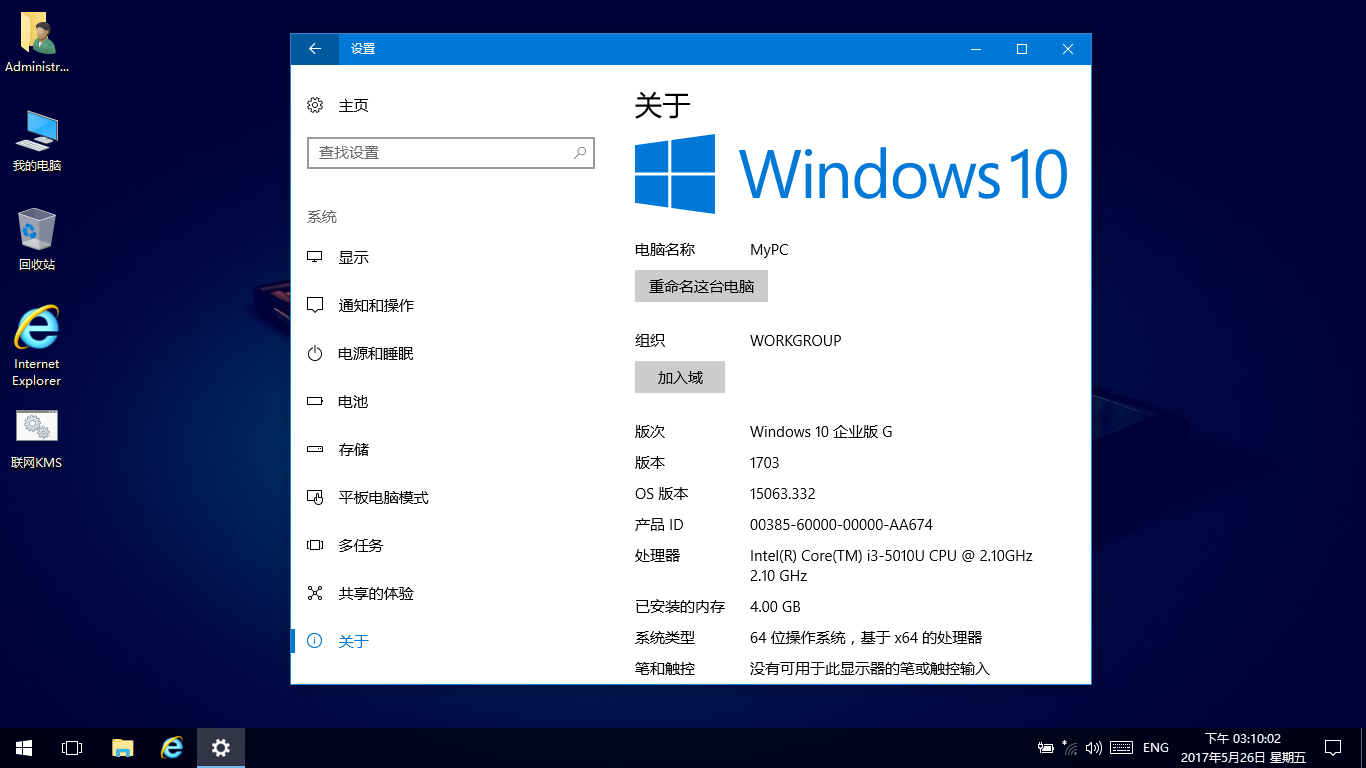Select the 存储 storage drive icon
This screenshot has width=1366, height=768.
point(315,449)
